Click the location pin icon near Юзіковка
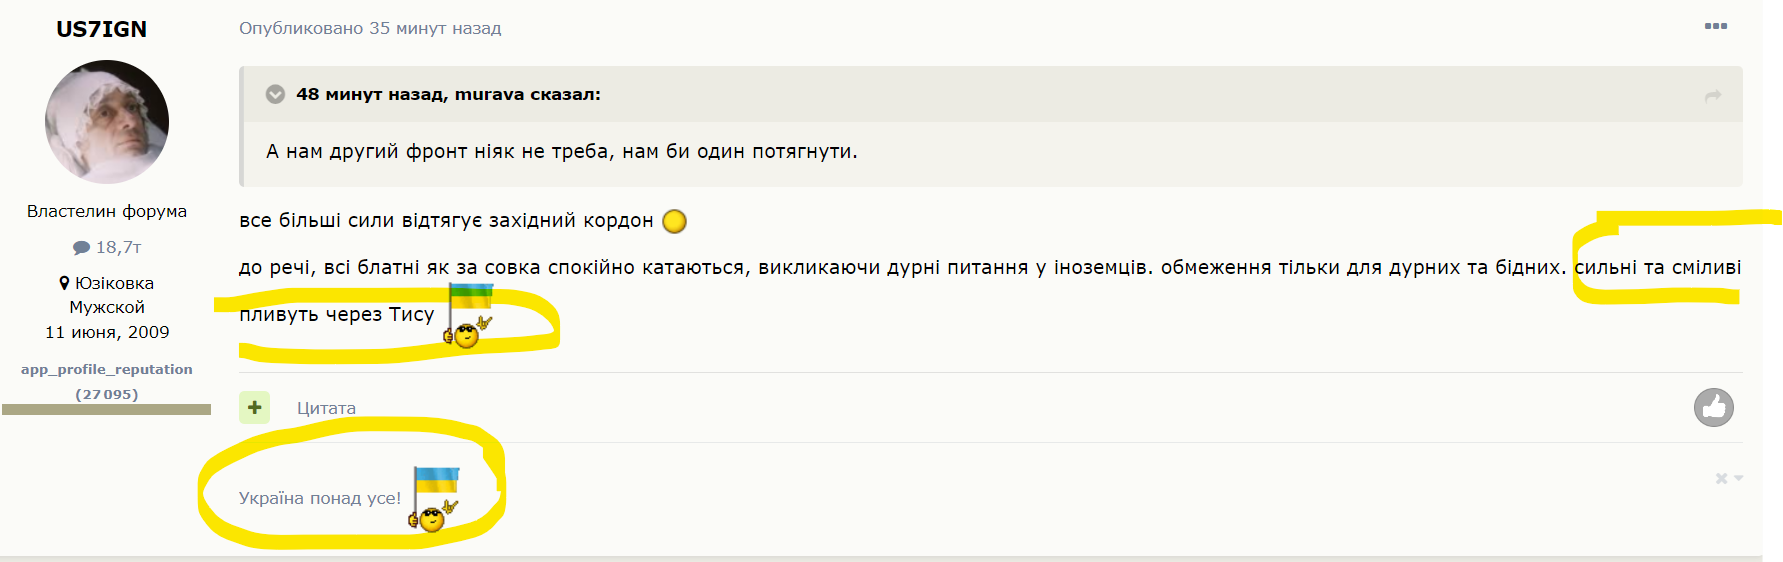 [65, 283]
